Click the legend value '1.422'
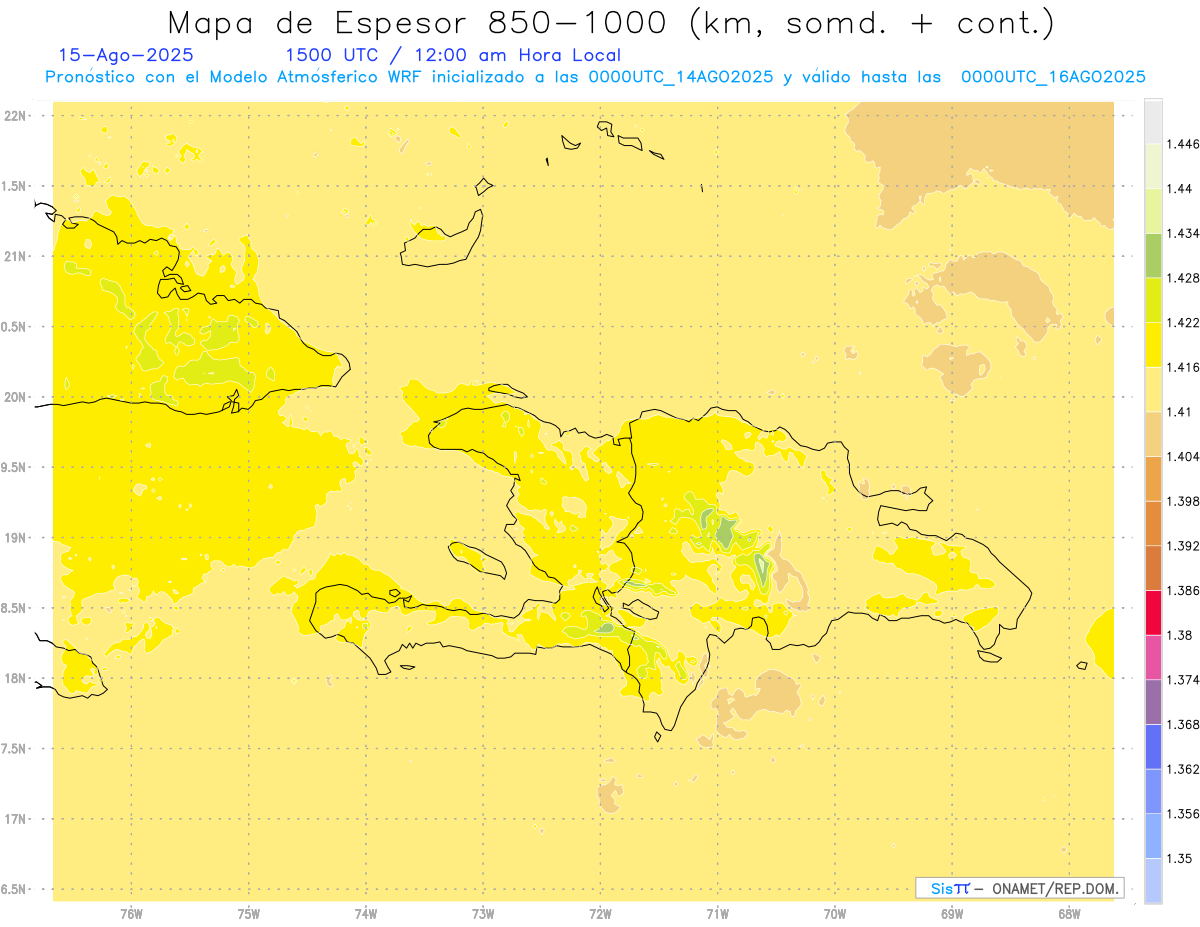Image resolution: width=1200 pixels, height=927 pixels. pos(1183,322)
